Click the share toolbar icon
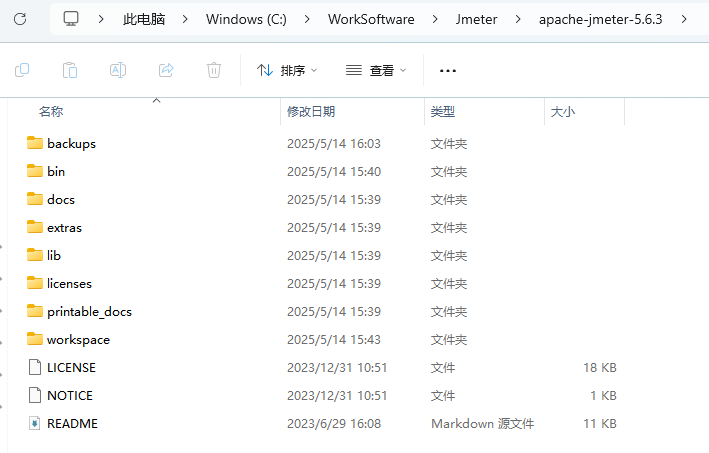The width and height of the screenshot is (709, 453). (166, 71)
